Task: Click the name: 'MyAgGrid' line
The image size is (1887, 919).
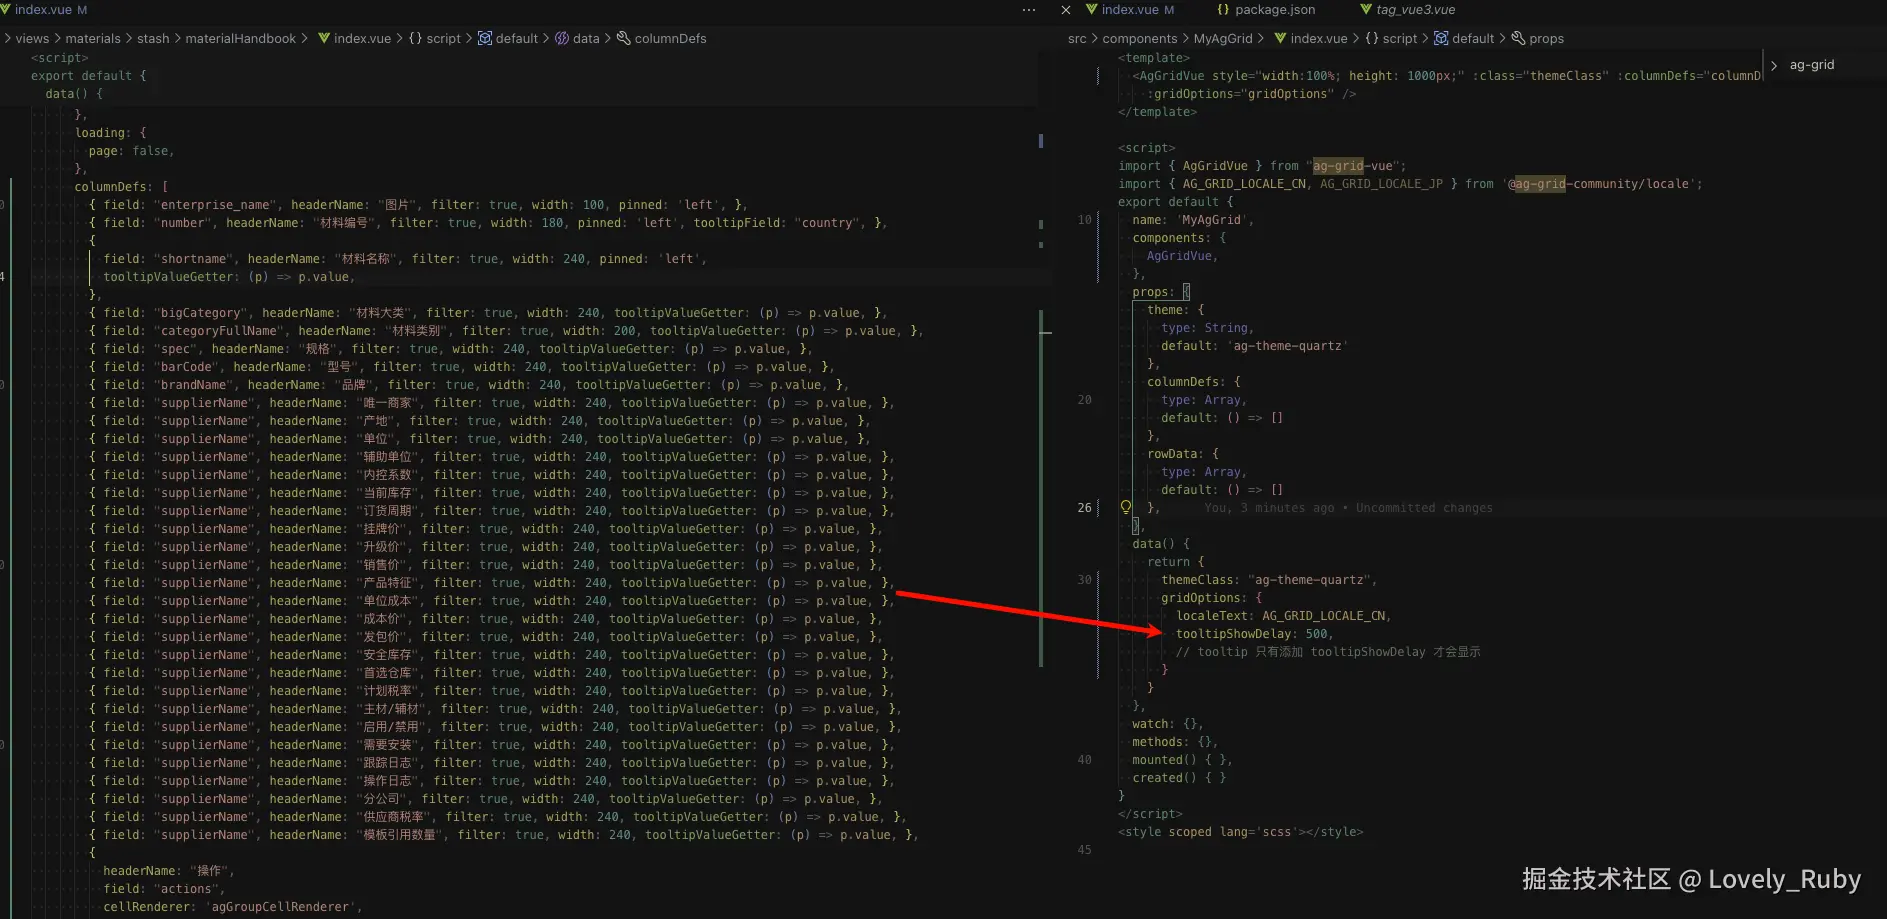Action: click(1193, 220)
